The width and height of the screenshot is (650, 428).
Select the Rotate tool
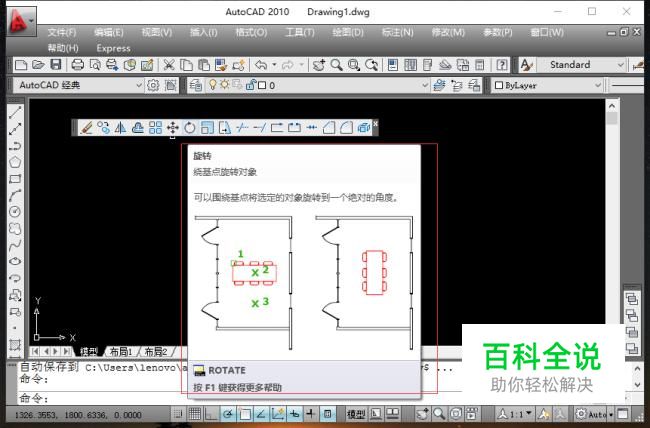click(190, 127)
